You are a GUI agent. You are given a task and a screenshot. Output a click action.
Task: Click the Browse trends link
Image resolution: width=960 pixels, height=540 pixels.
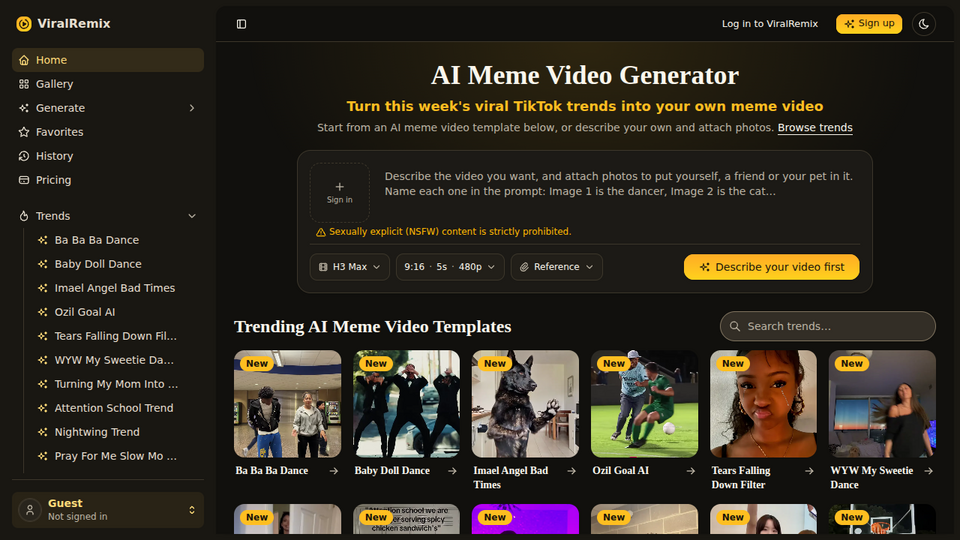pos(815,127)
